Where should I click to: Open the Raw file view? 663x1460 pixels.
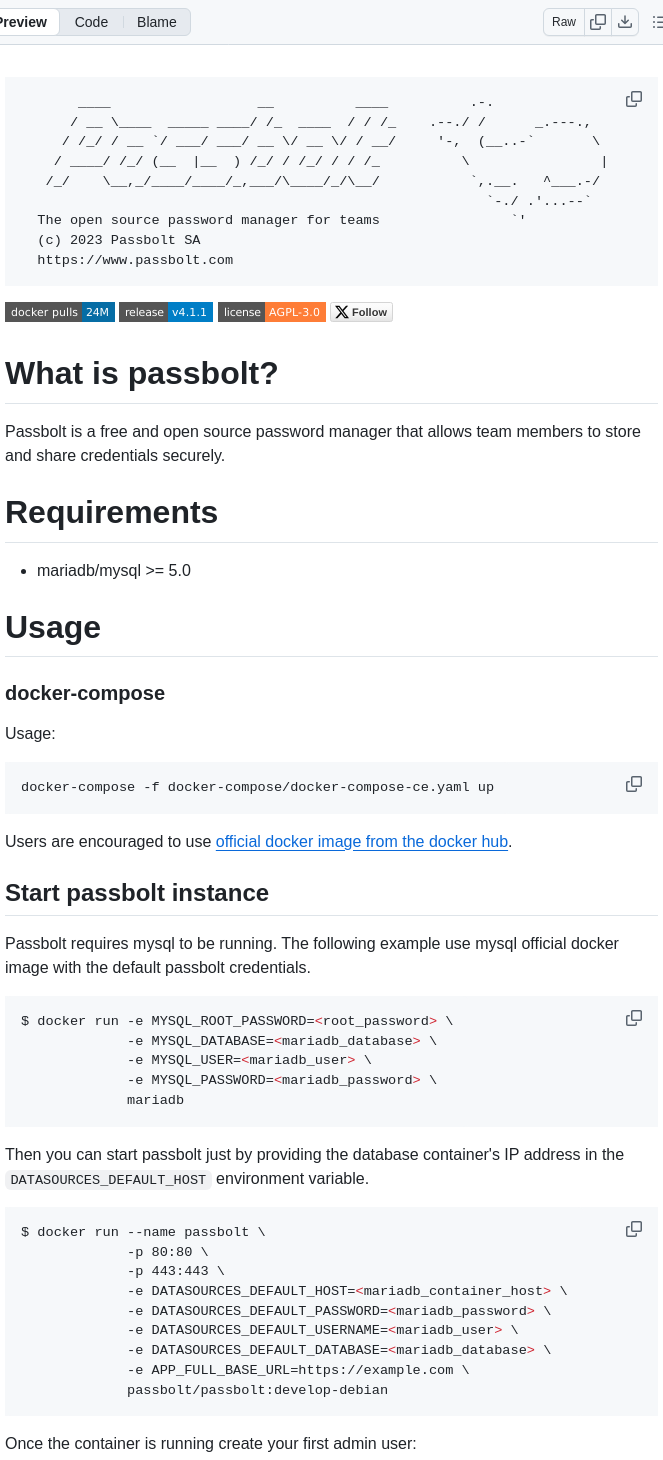point(563,21)
